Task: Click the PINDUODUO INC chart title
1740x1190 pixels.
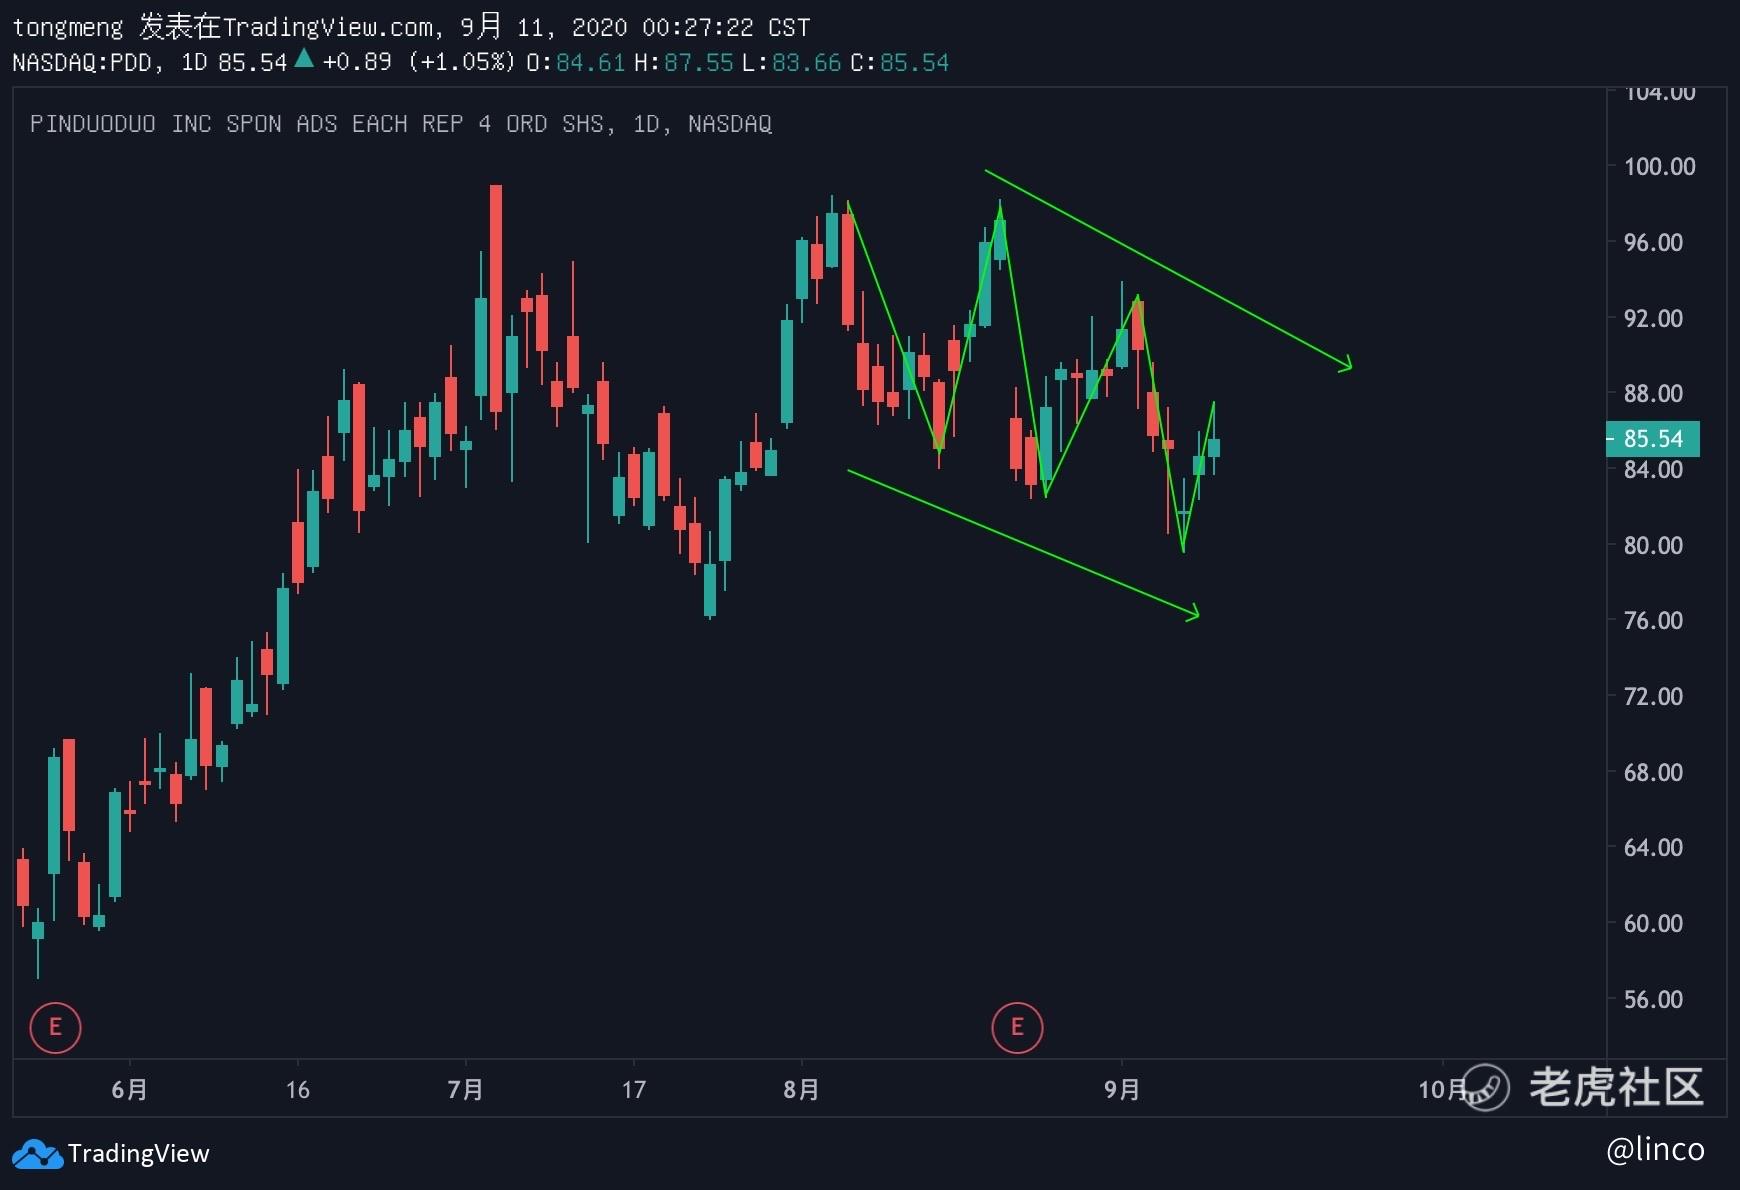Action: [401, 124]
